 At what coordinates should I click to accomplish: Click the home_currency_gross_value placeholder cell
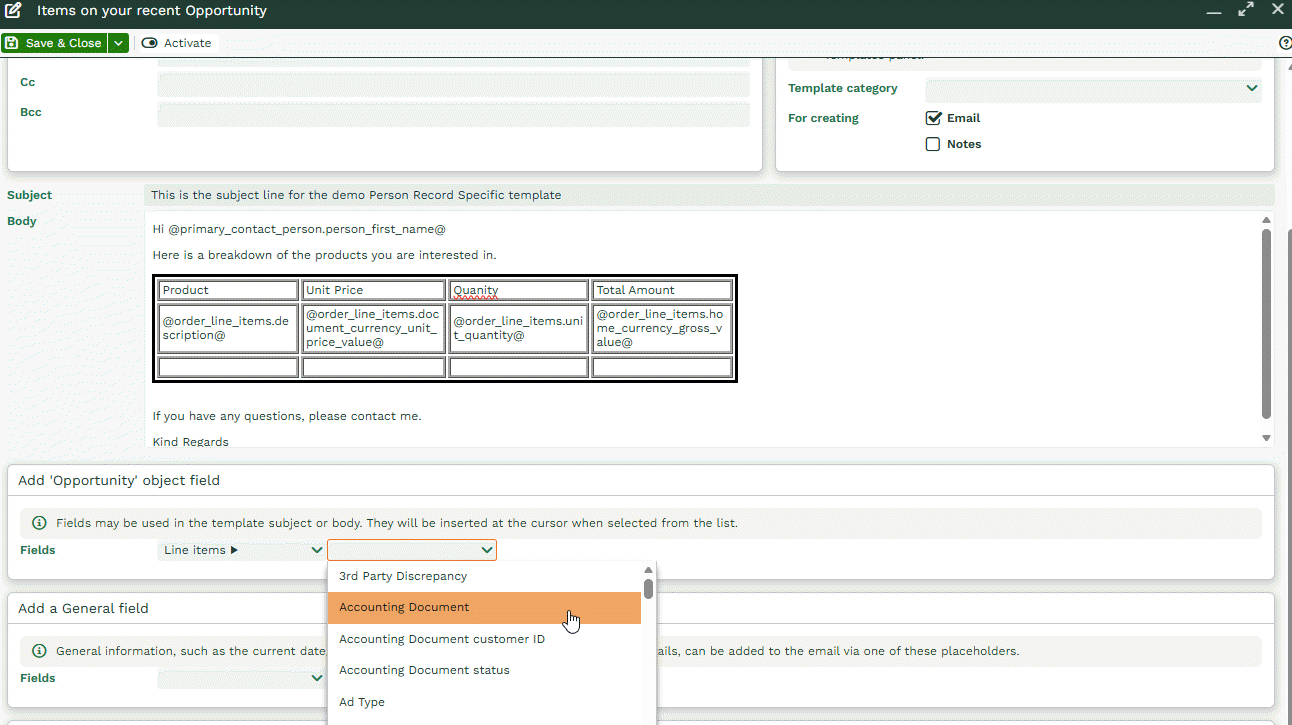tap(662, 329)
